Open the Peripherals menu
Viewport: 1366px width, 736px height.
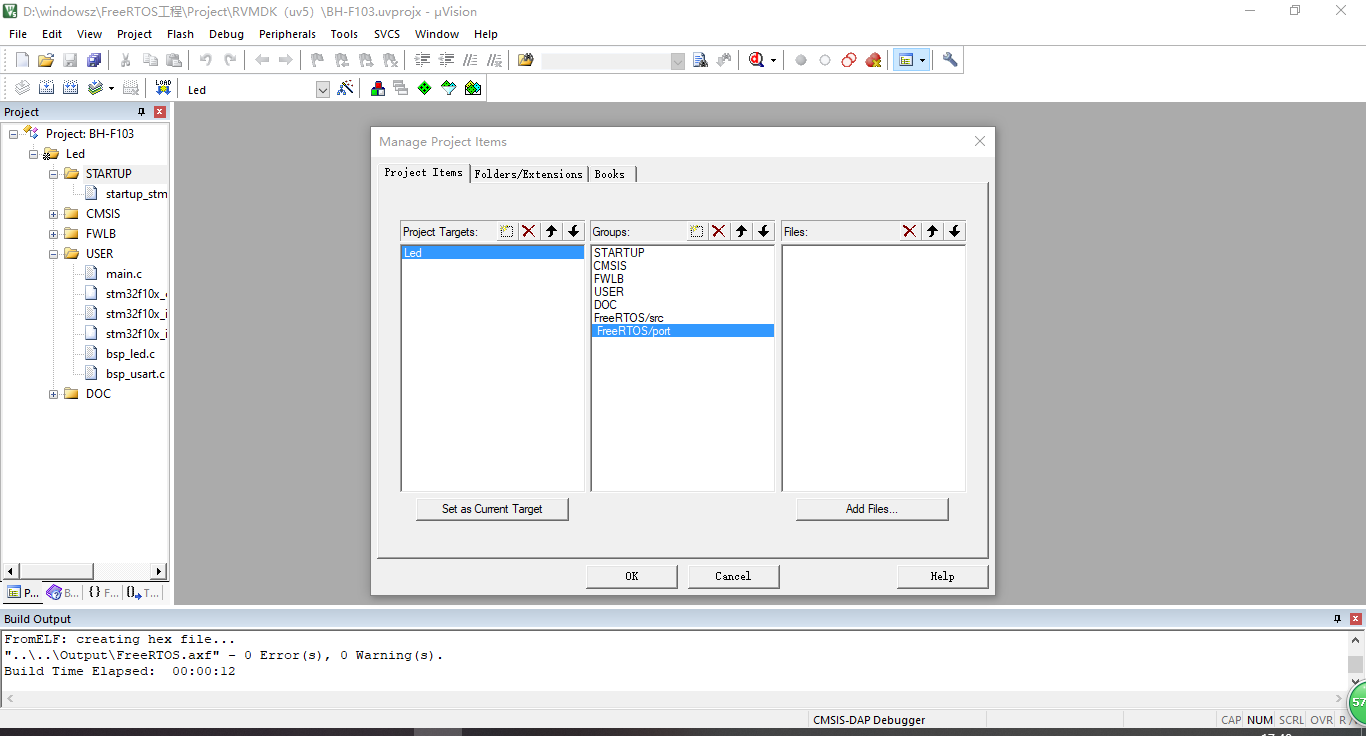287,33
